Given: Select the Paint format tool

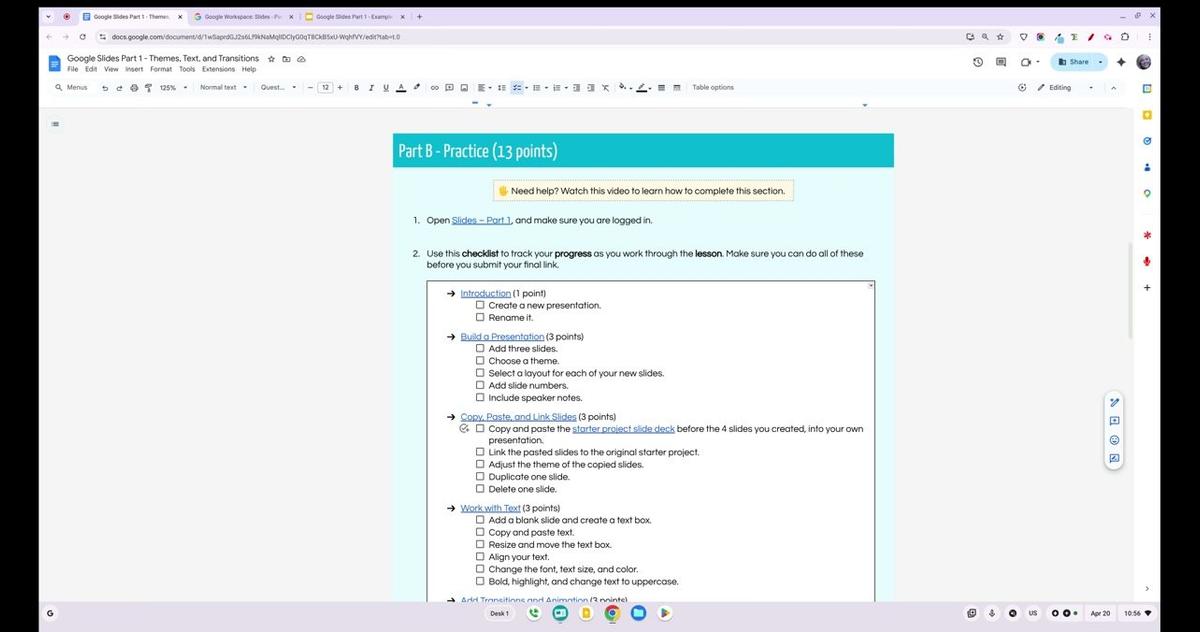Looking at the screenshot, I should (x=148, y=87).
